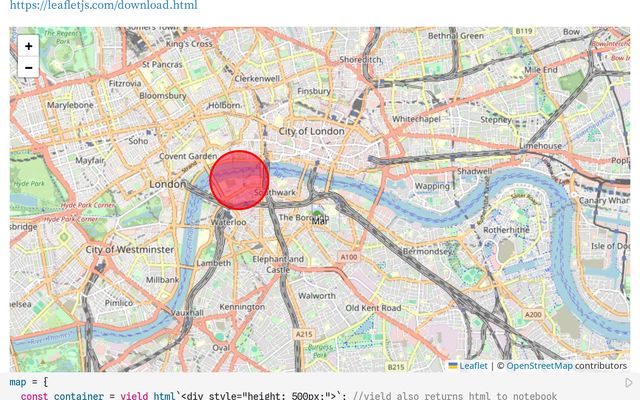Click the Canary Wharf label

(x=604, y=200)
